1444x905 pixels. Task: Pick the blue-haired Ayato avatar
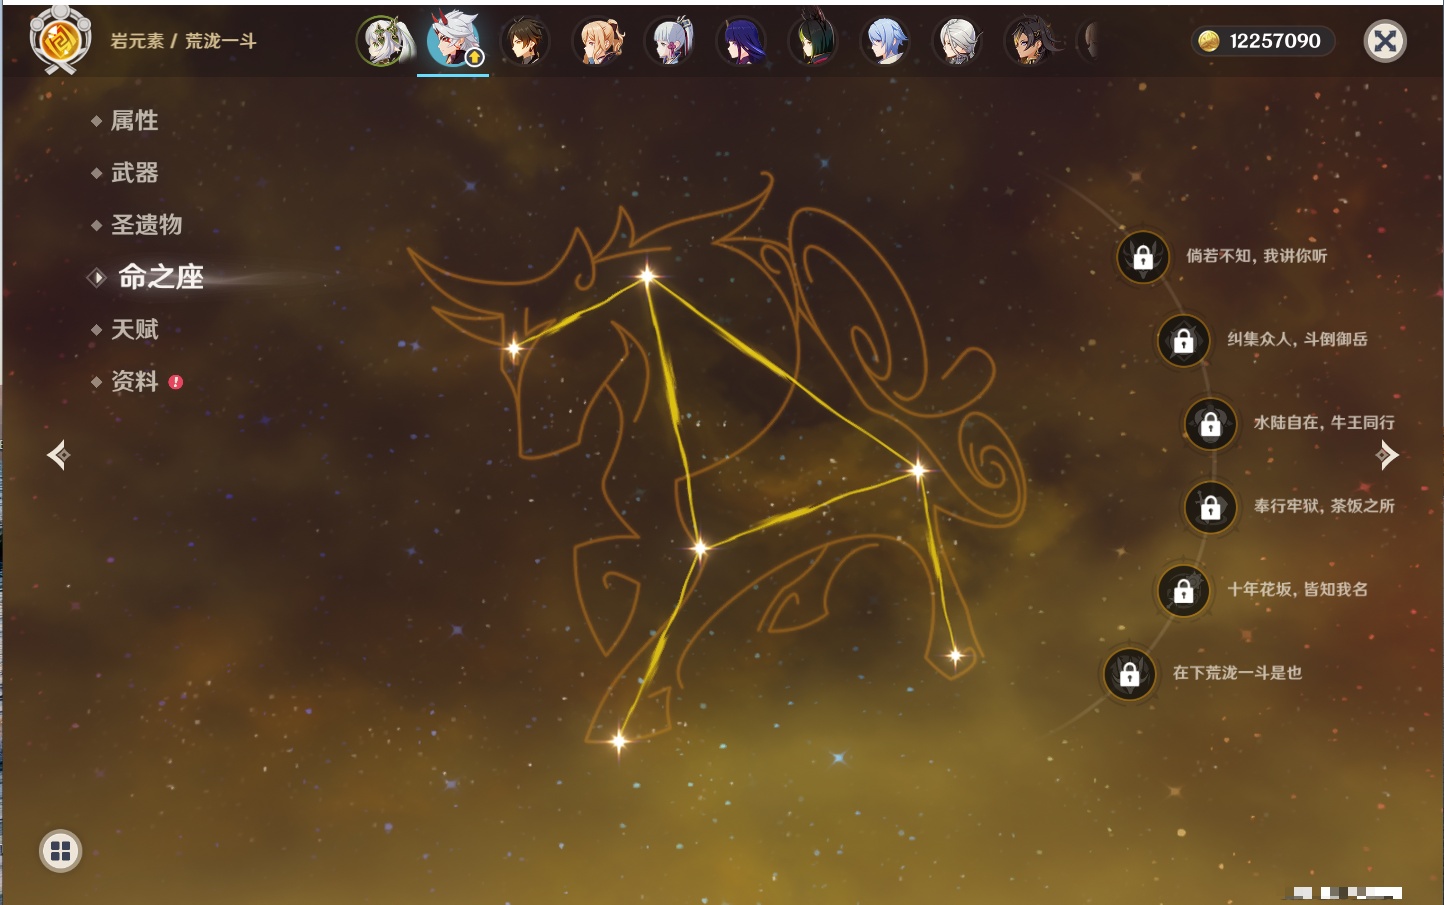[x=885, y=42]
